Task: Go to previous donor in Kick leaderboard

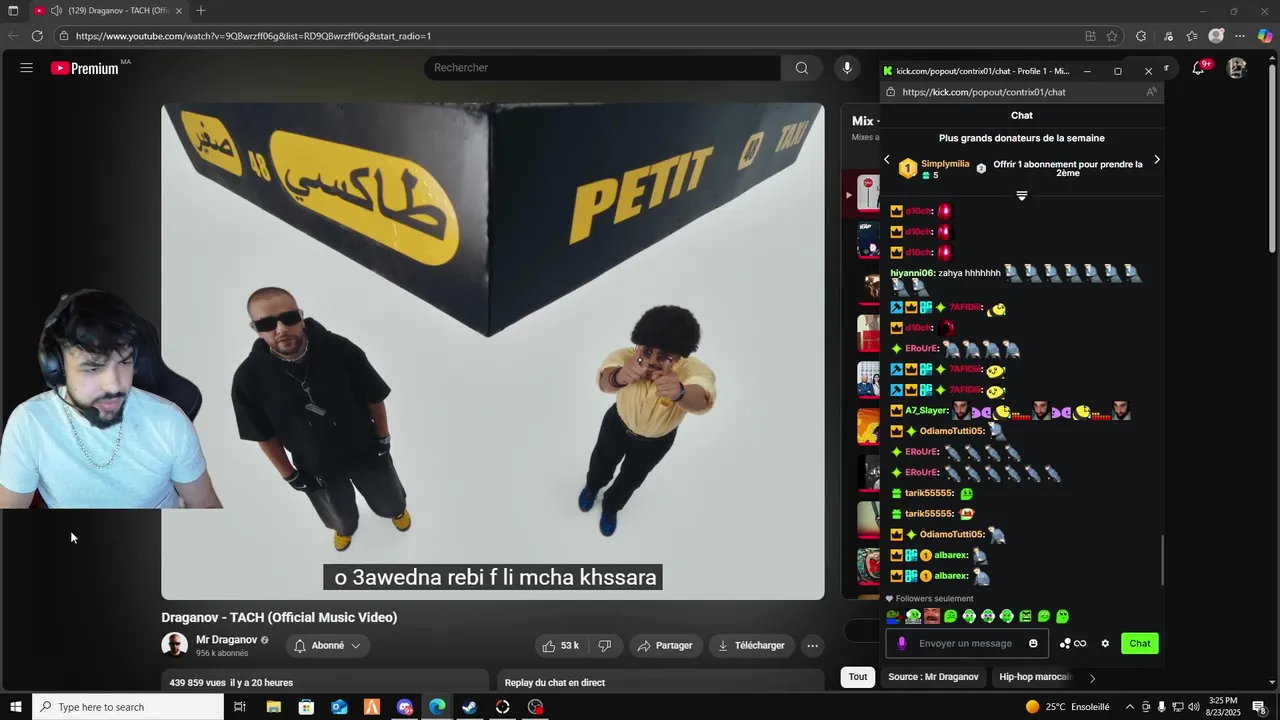Action: coord(886,160)
